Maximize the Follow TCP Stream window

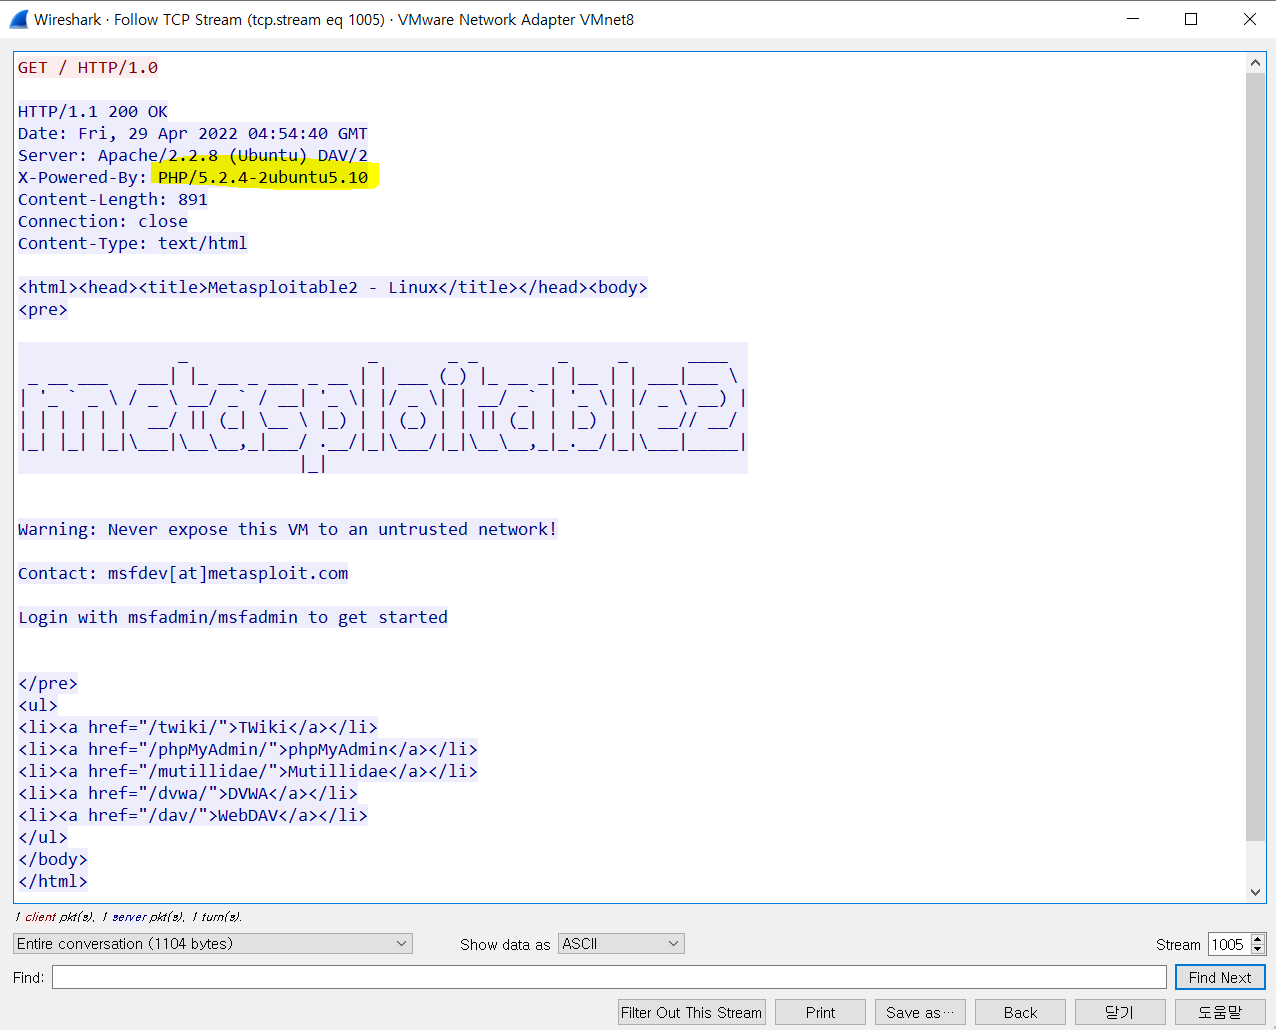pyautogui.click(x=1191, y=19)
